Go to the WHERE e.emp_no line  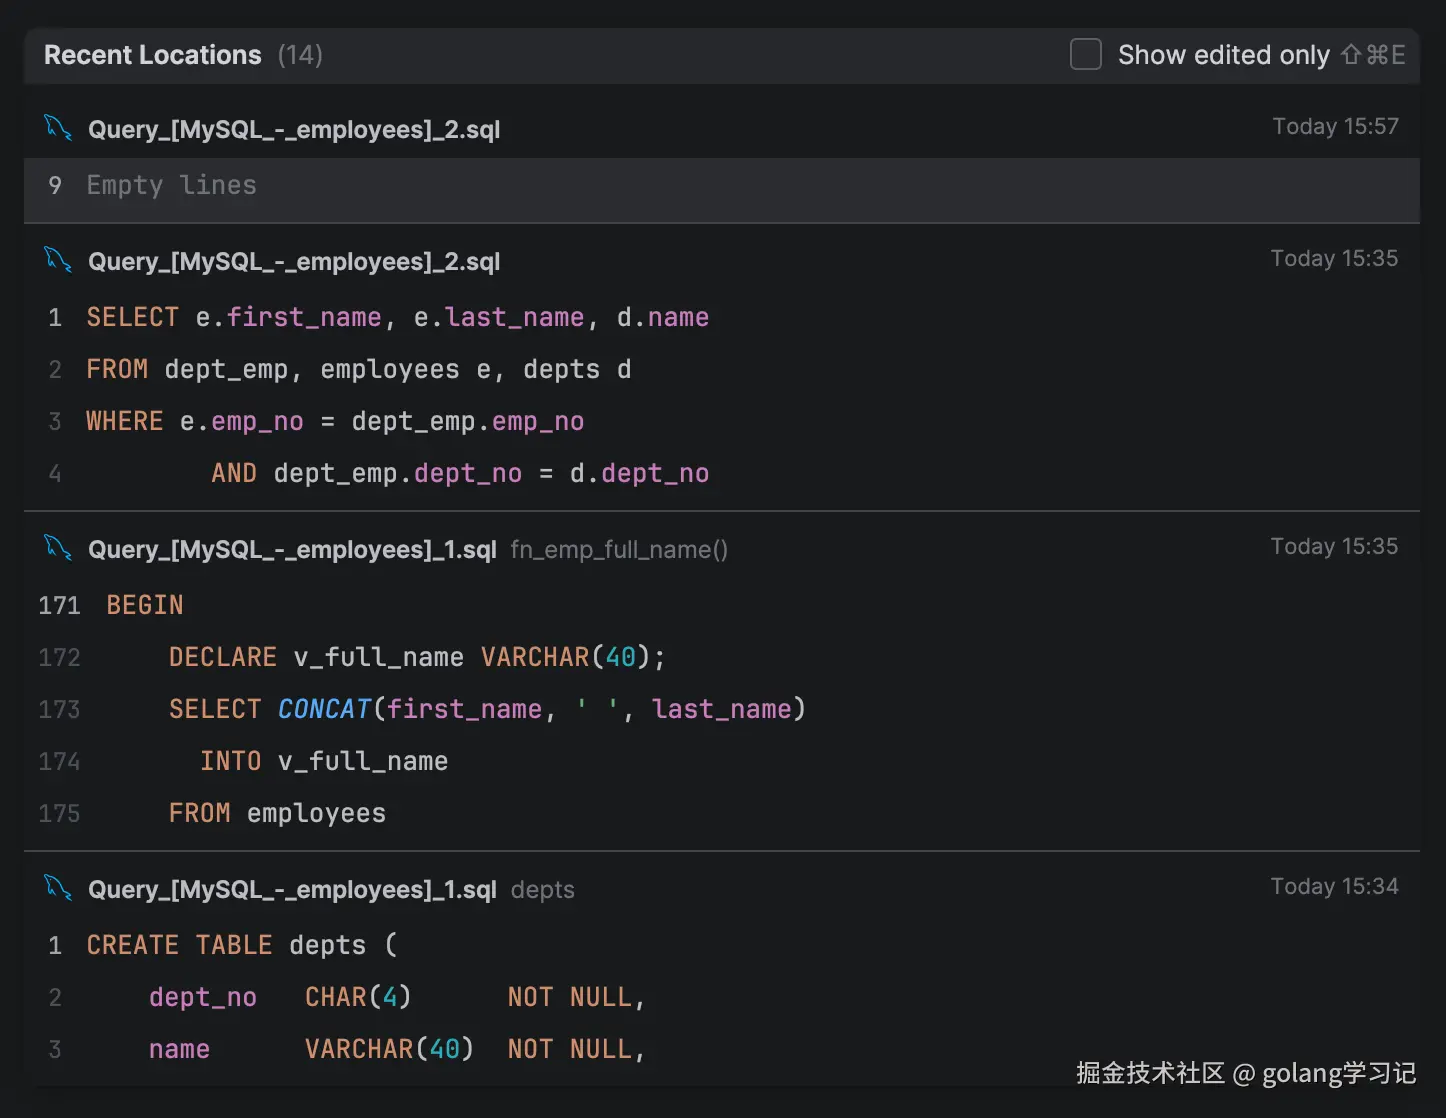coord(334,422)
